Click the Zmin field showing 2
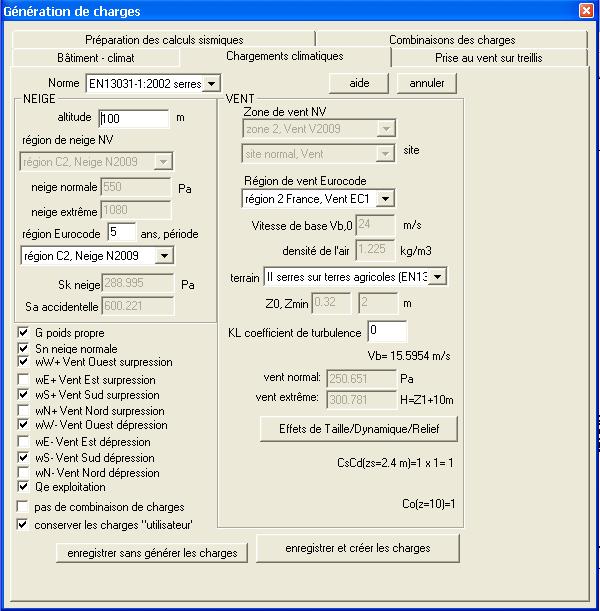This screenshot has width=600, height=611. pyautogui.click(x=378, y=303)
